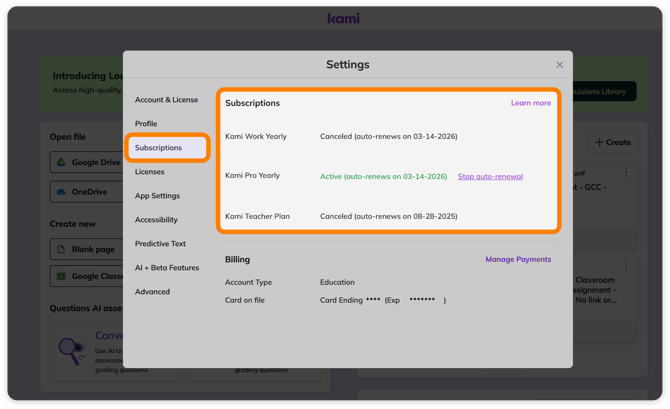Select Subscriptions in settings sidebar
Screen dimensions: 670x409
click(167, 147)
